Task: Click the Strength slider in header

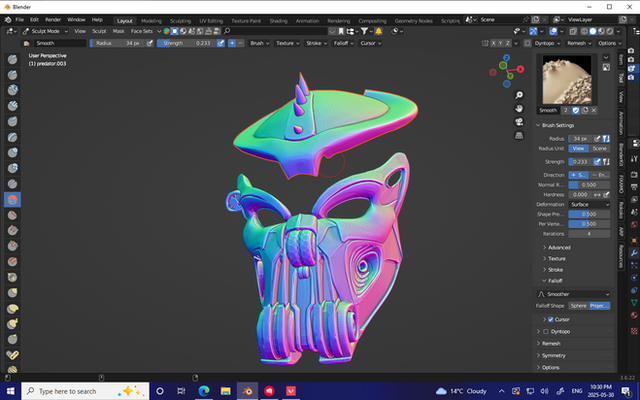Action: [188, 44]
